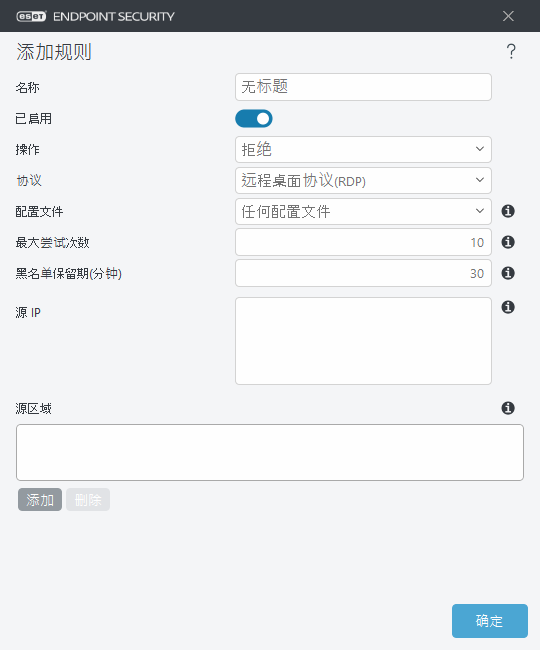Click info icon beside 黑名单保留期 field
The image size is (540, 650).
[508, 273]
